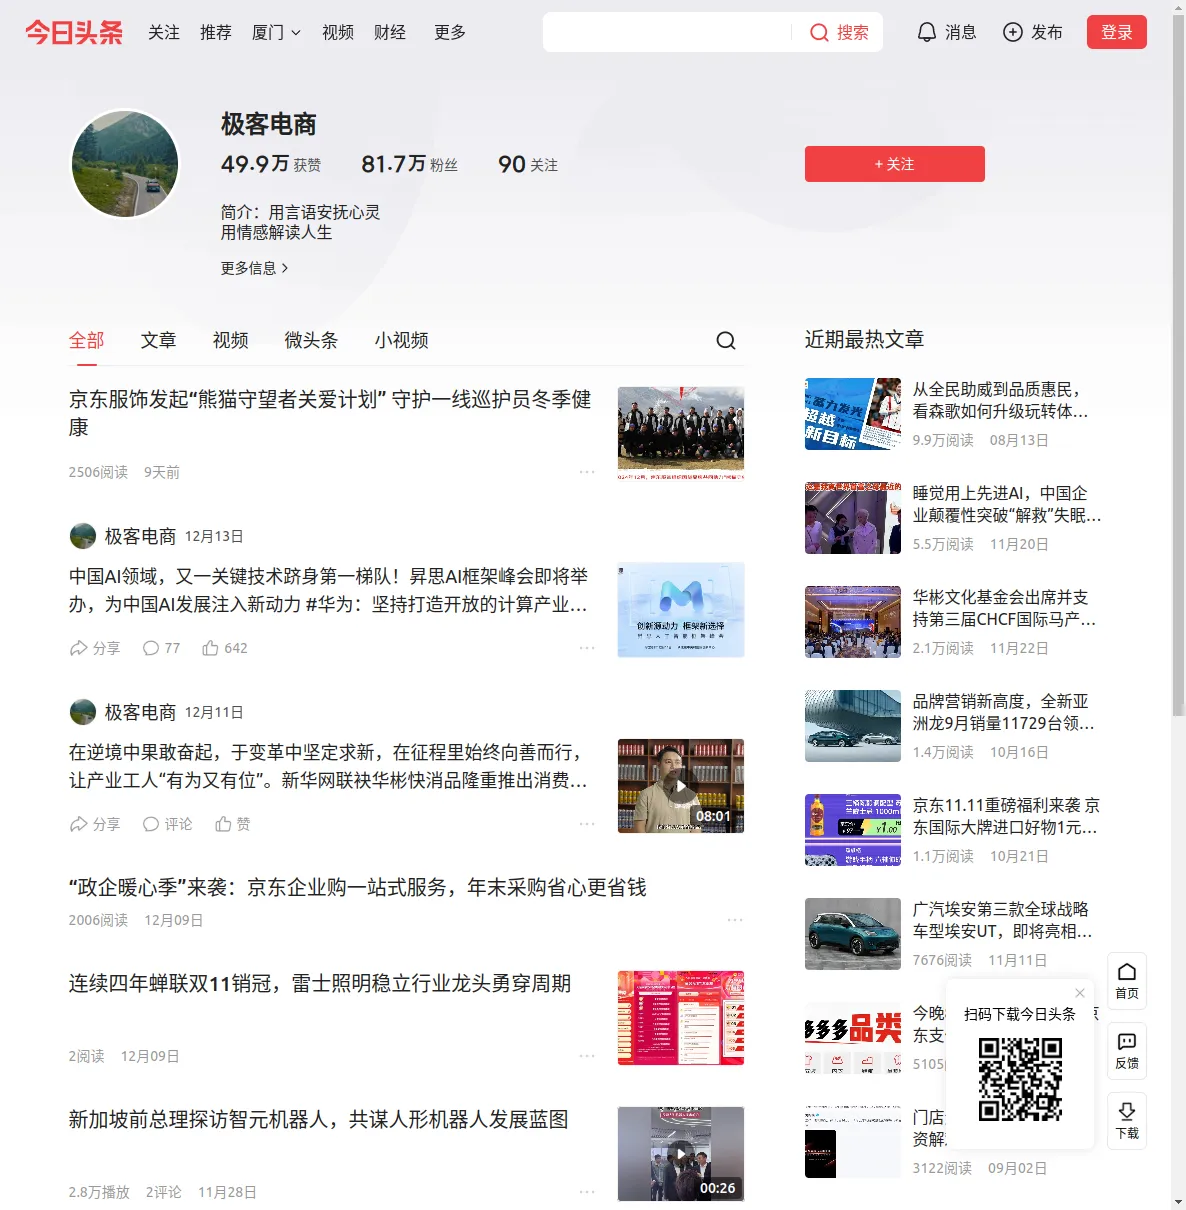This screenshot has height=1210, width=1186.
Task: Click the 雷士照明 article red thumbnail
Action: pyautogui.click(x=681, y=1018)
